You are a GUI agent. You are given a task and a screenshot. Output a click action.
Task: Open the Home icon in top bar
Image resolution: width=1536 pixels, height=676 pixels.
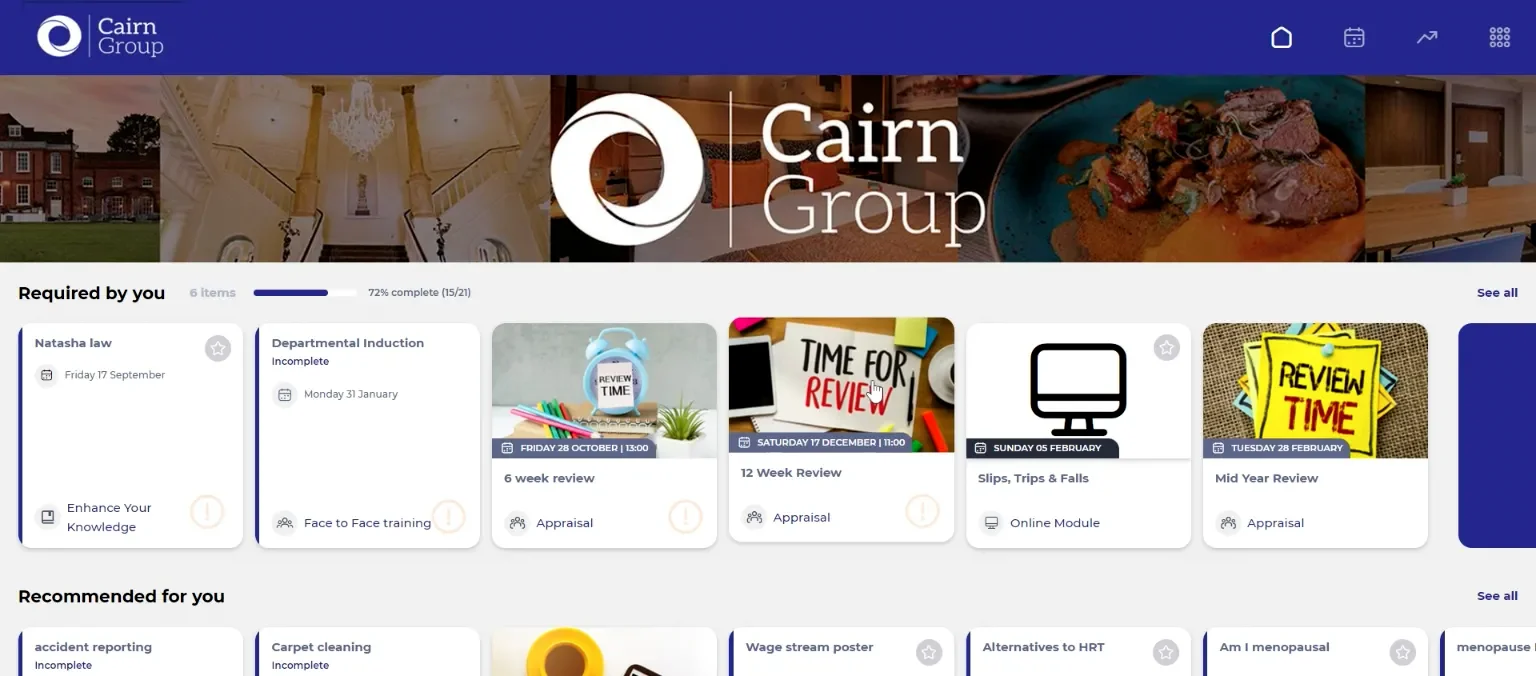click(x=1281, y=37)
